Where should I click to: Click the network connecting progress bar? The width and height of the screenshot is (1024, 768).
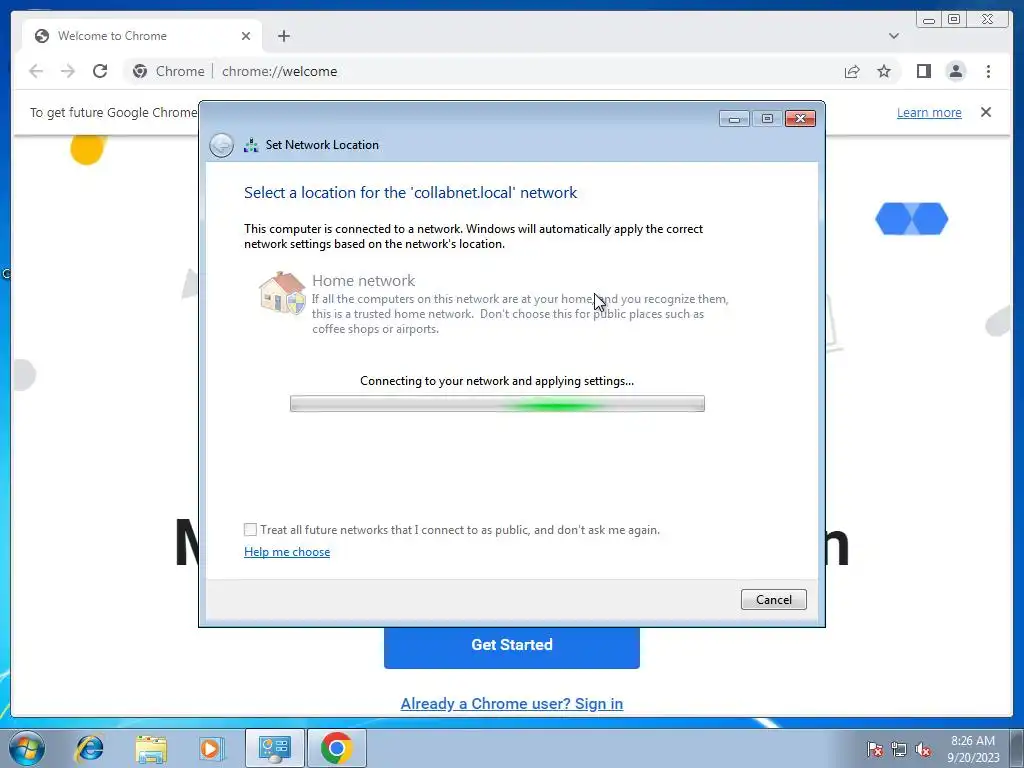497,404
